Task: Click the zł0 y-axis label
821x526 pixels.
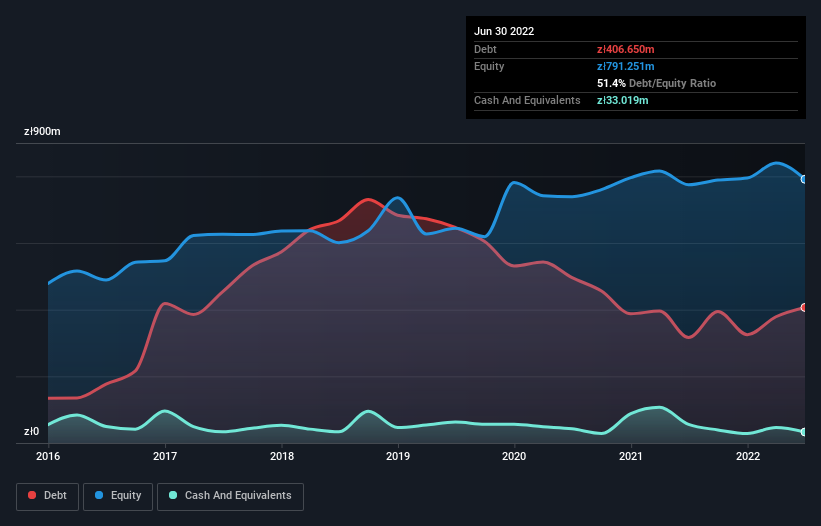Action: pos(31,431)
